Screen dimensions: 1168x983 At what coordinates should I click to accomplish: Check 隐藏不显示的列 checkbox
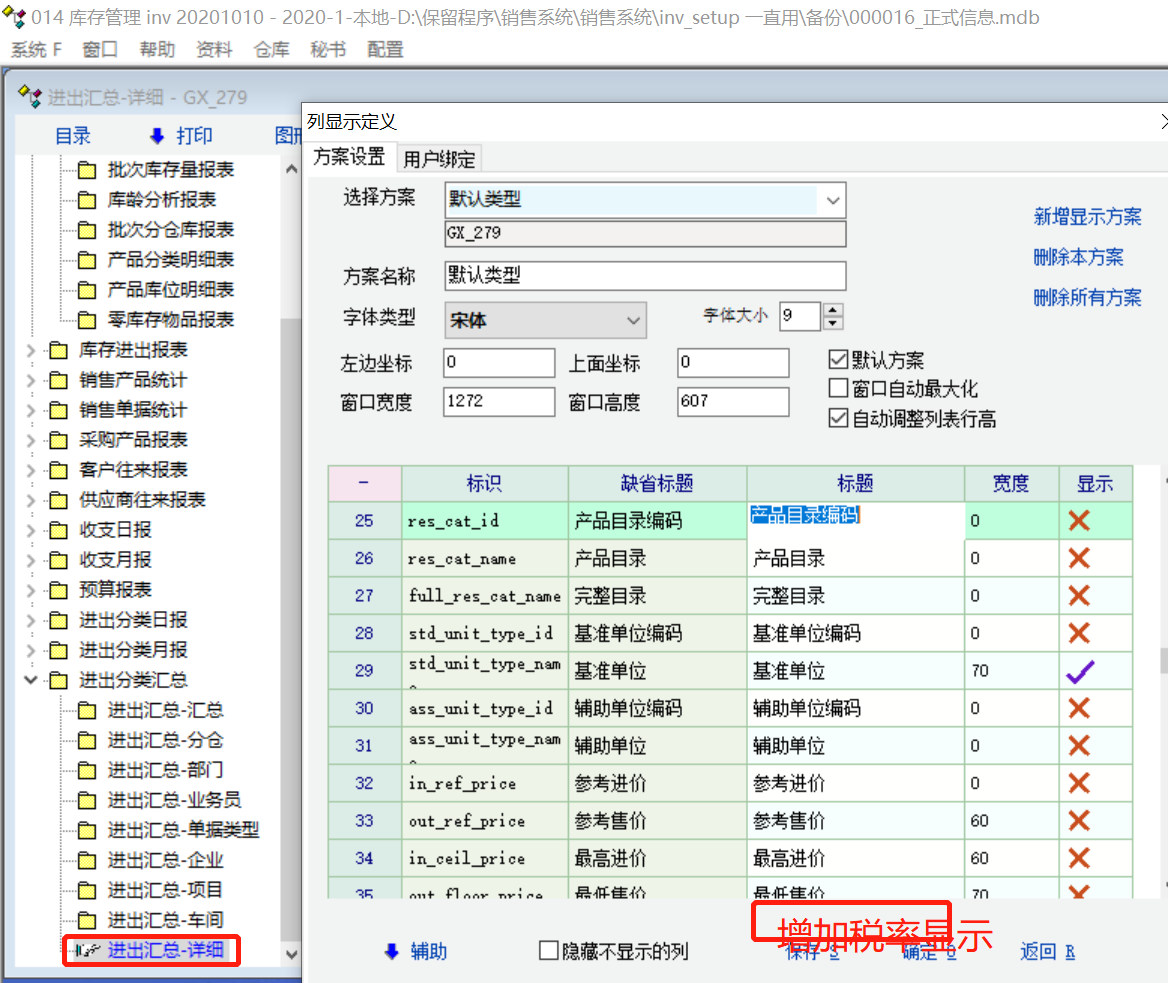pos(548,951)
